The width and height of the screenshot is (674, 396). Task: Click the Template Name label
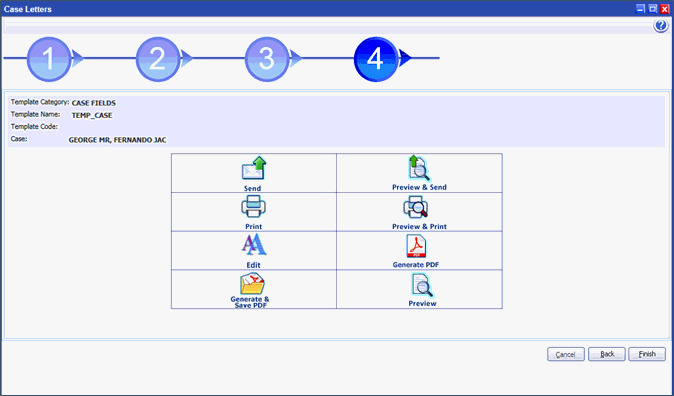34,115
